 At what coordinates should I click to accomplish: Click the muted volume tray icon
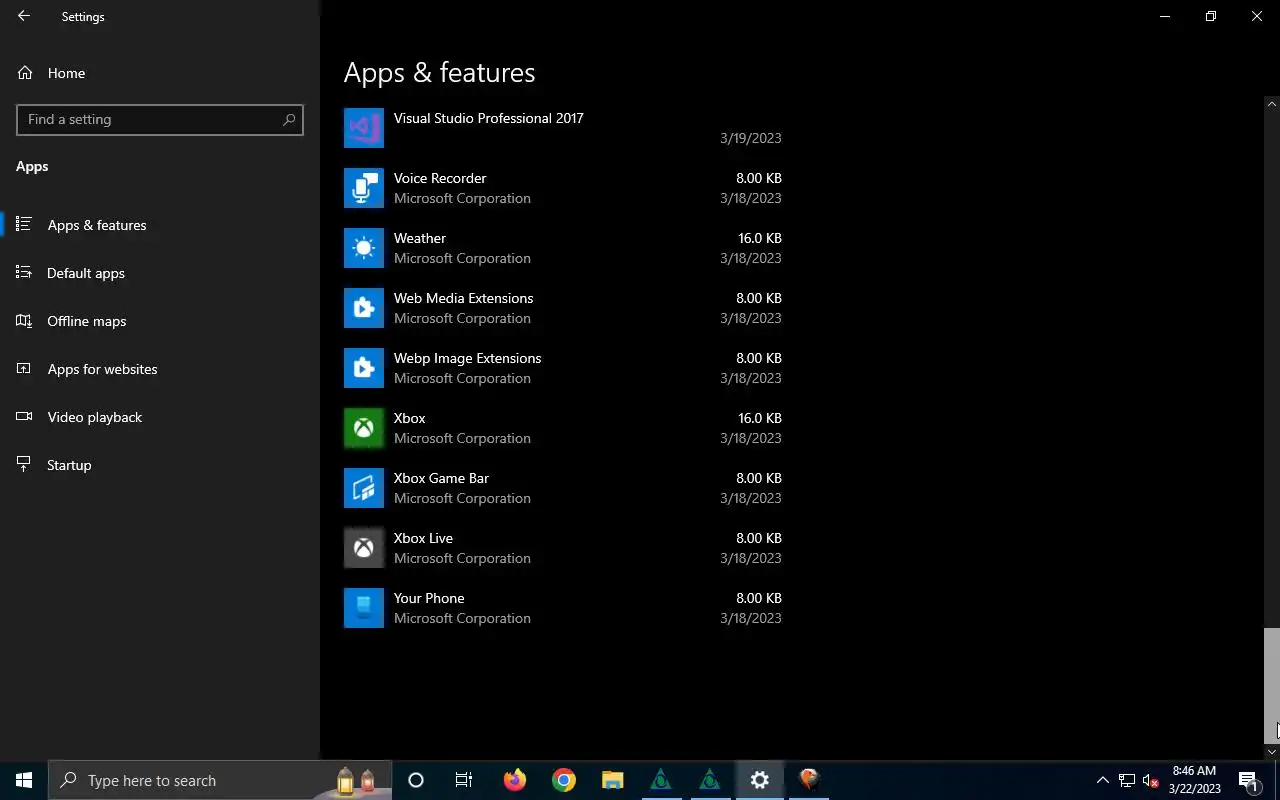[x=1151, y=780]
